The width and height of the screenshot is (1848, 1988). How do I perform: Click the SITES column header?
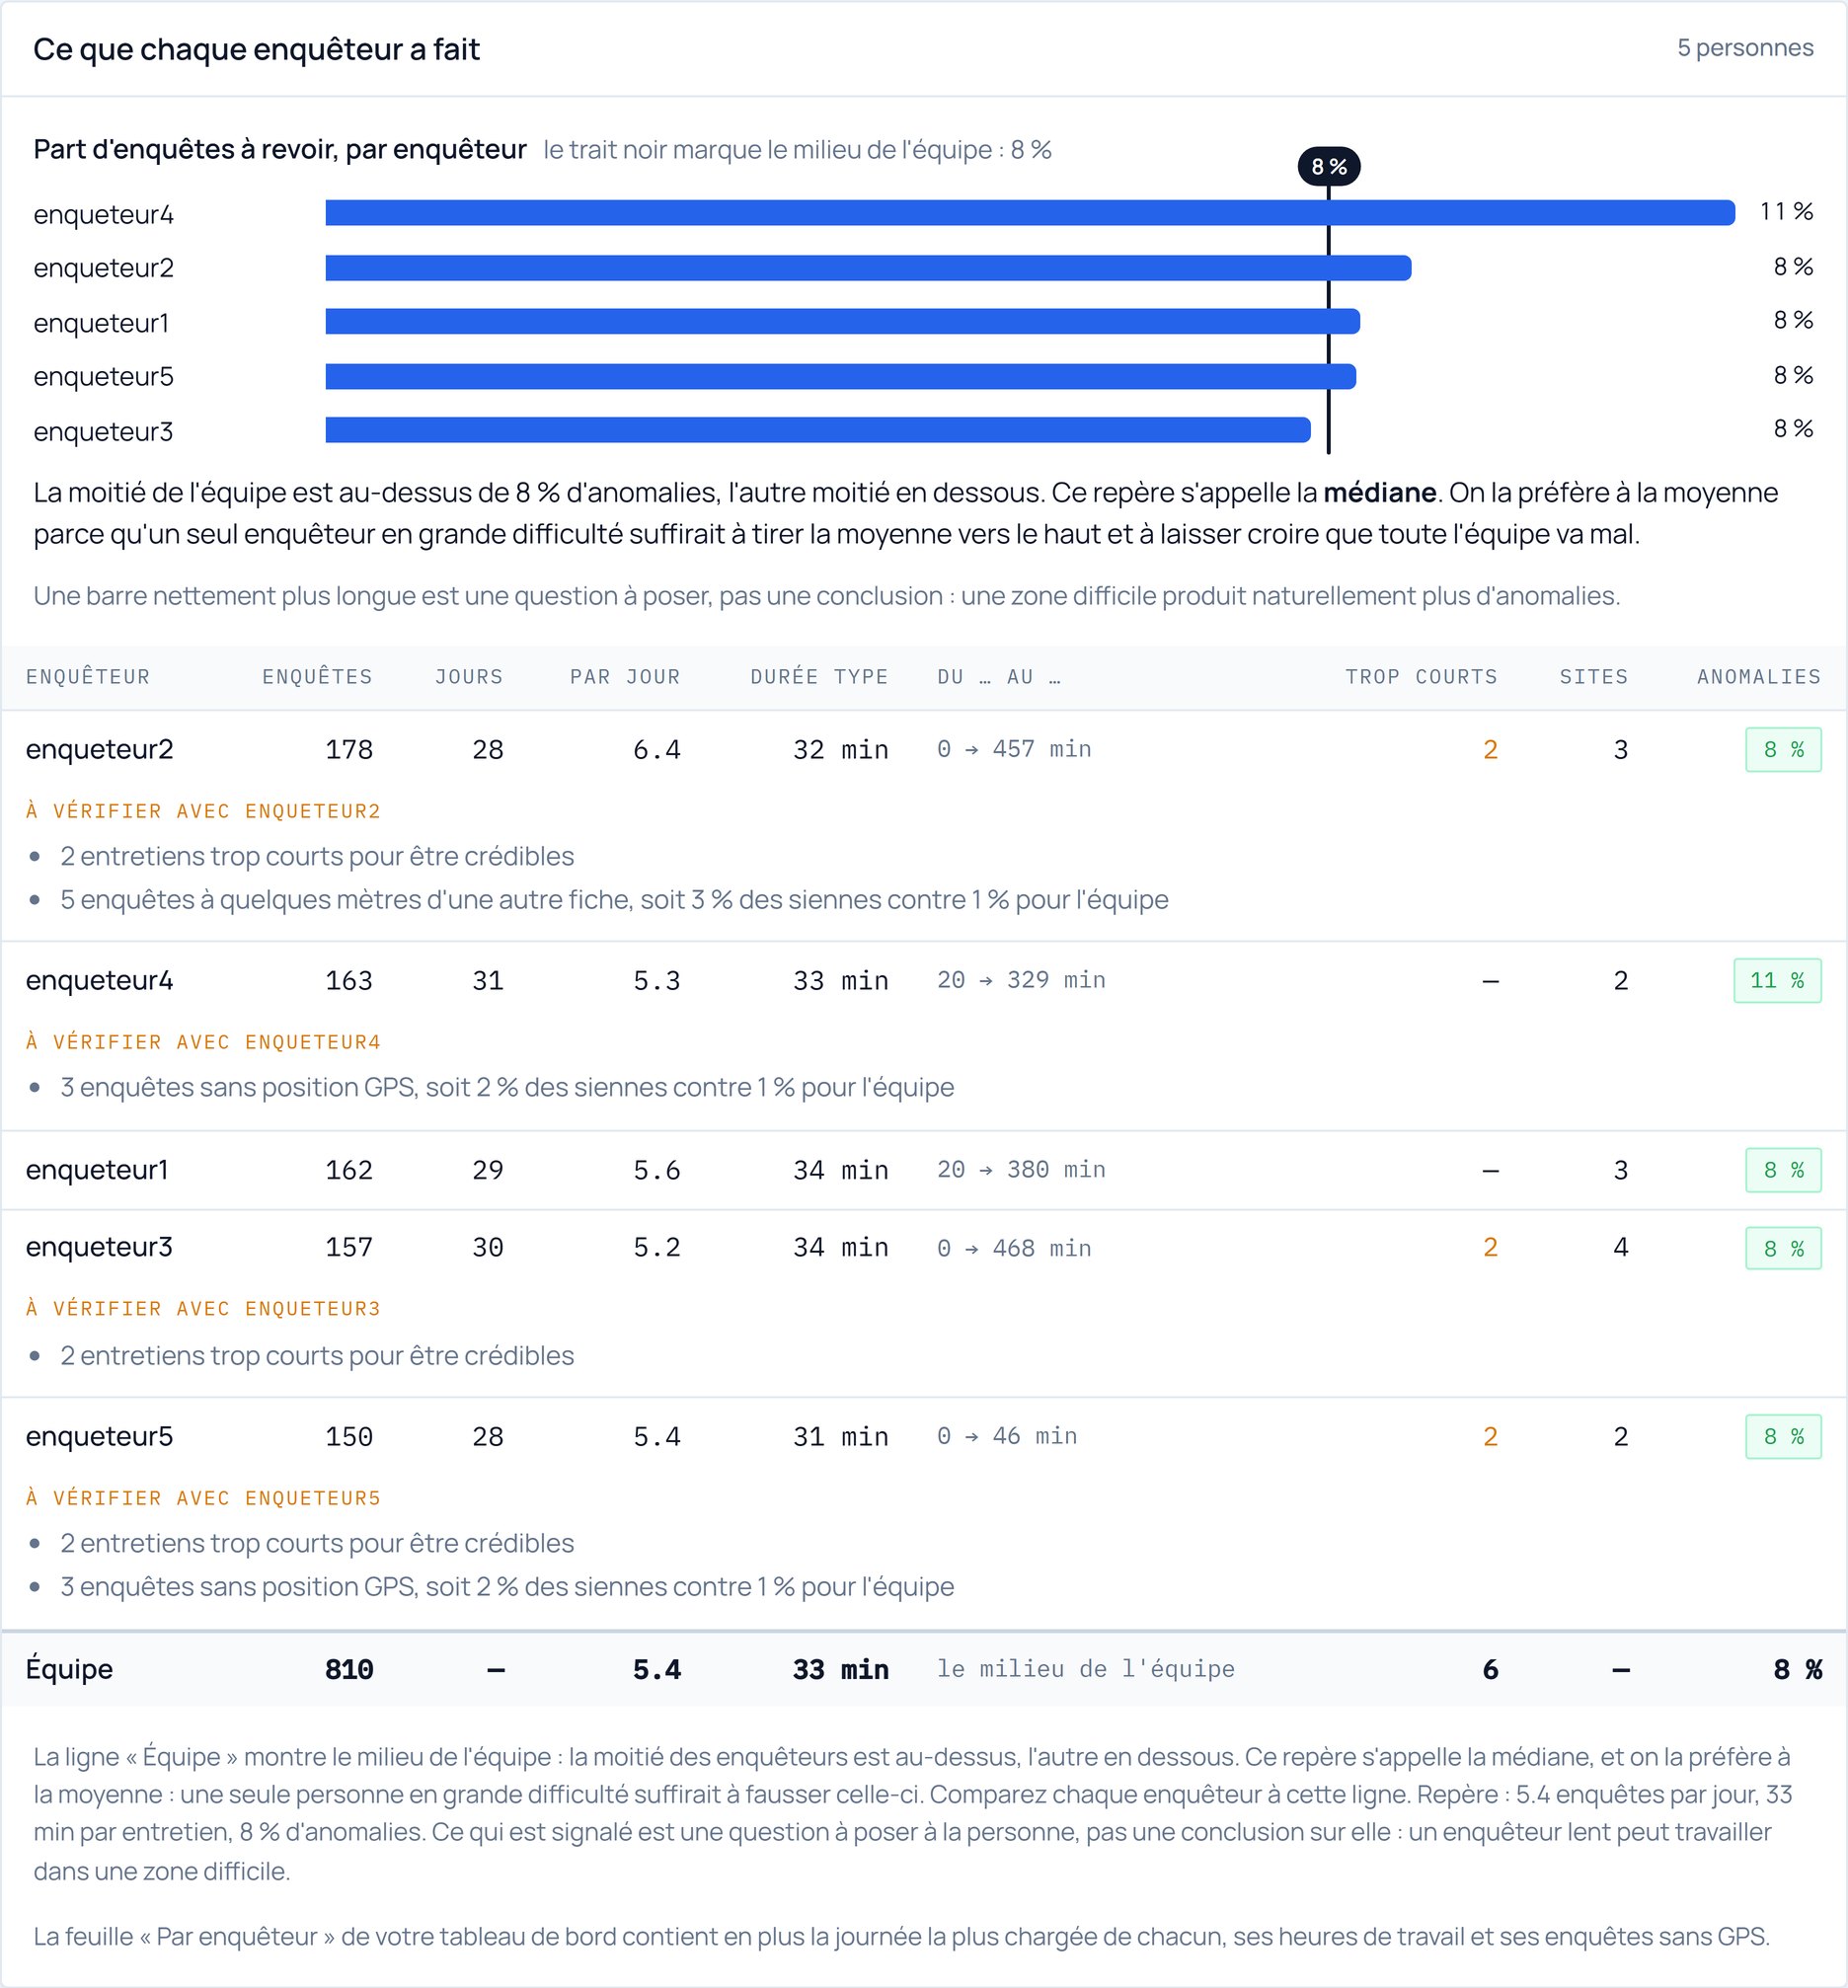(1594, 677)
